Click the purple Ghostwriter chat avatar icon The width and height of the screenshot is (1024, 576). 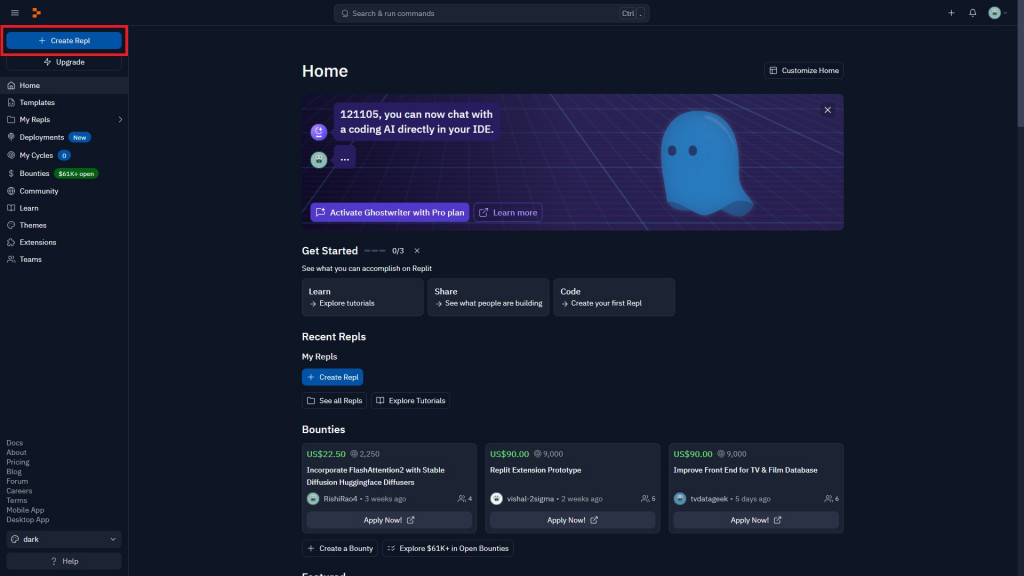(x=319, y=132)
